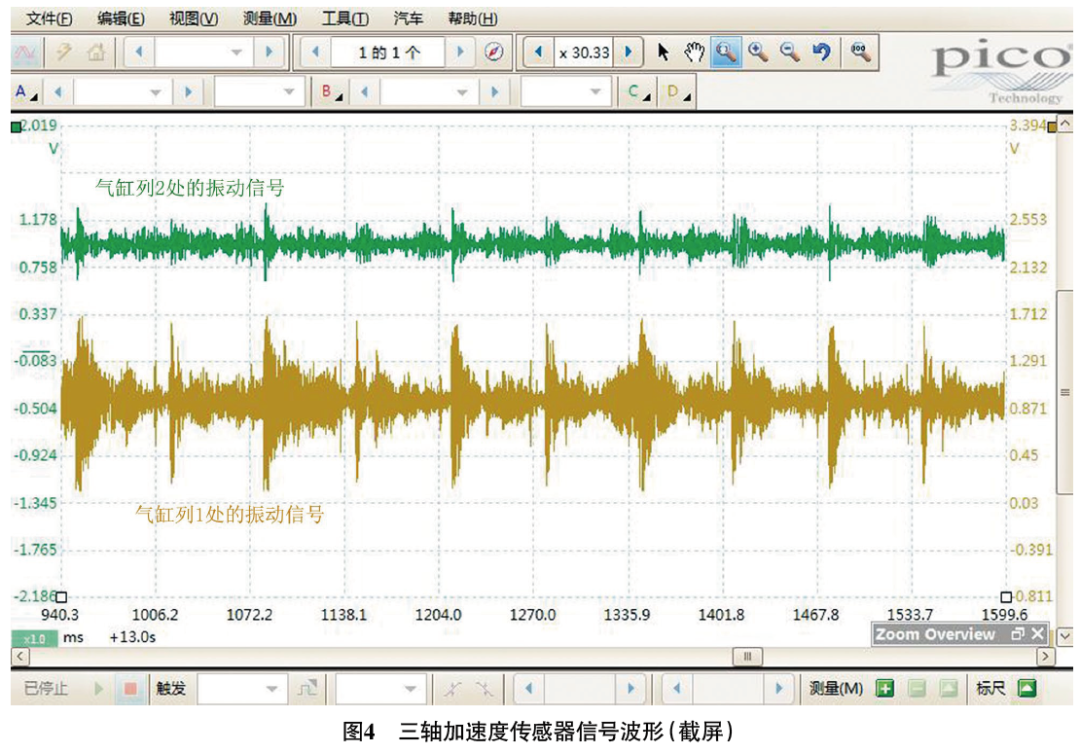Decrease horizontal zoom factor x 30.33

coord(539,52)
